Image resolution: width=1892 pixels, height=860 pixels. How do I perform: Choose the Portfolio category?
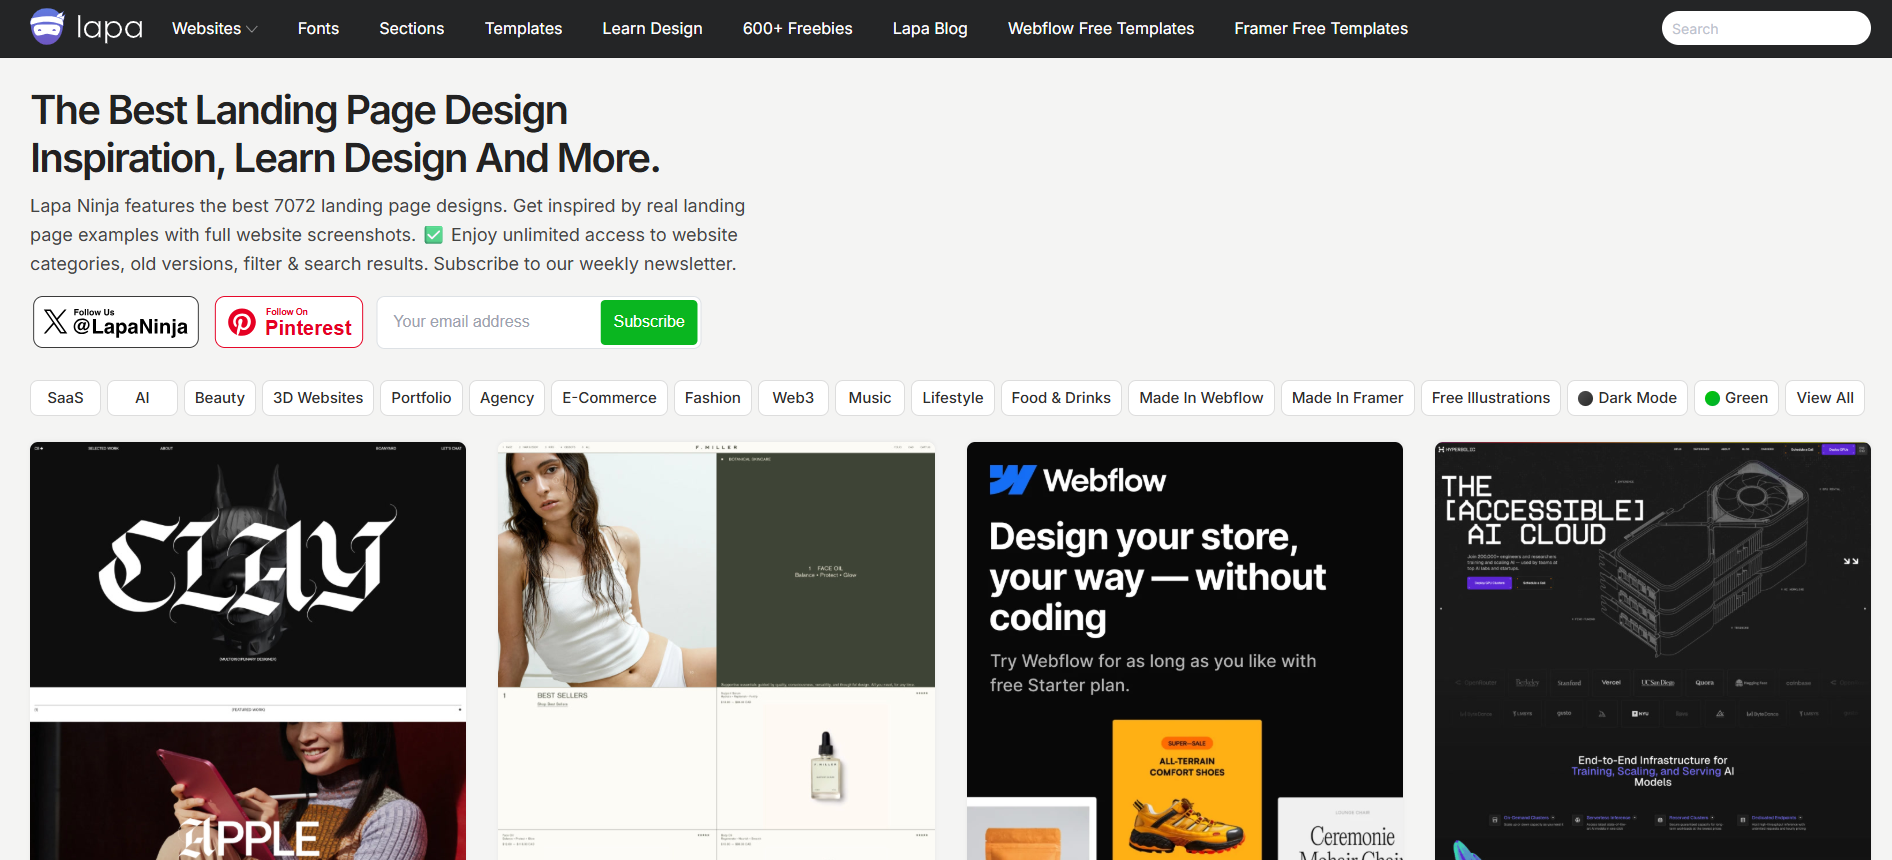421,398
